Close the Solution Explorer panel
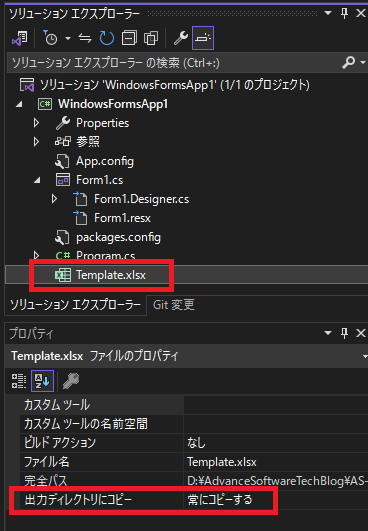 [361, 13]
